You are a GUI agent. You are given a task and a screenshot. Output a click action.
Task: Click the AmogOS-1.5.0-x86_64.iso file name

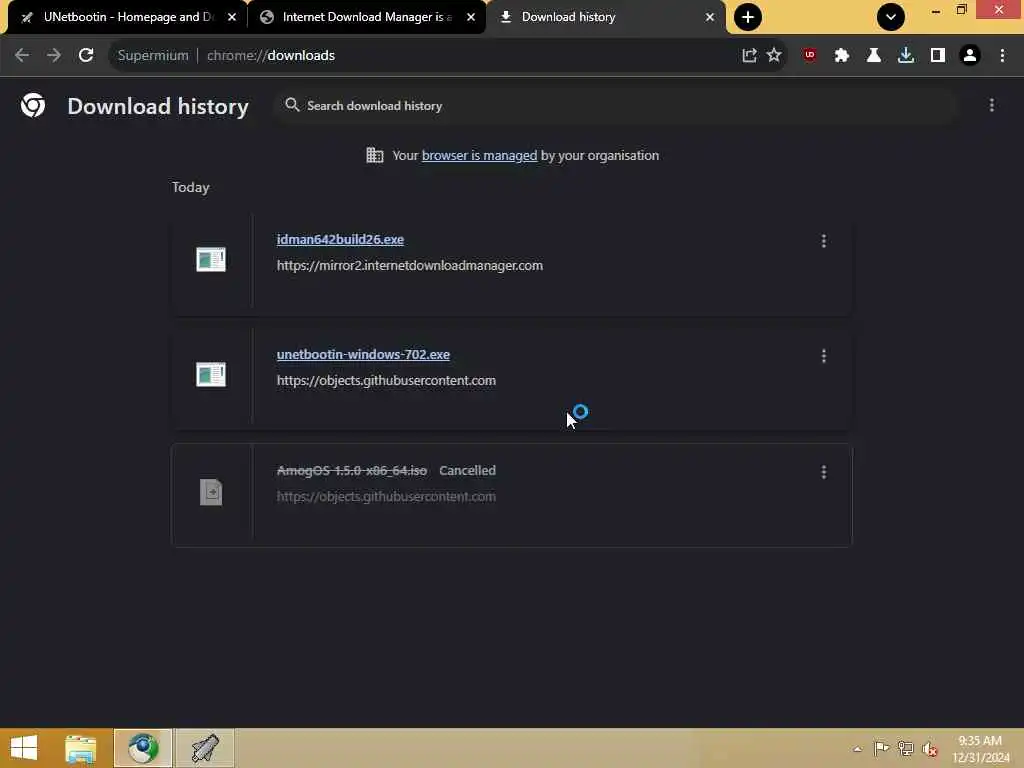[352, 471]
